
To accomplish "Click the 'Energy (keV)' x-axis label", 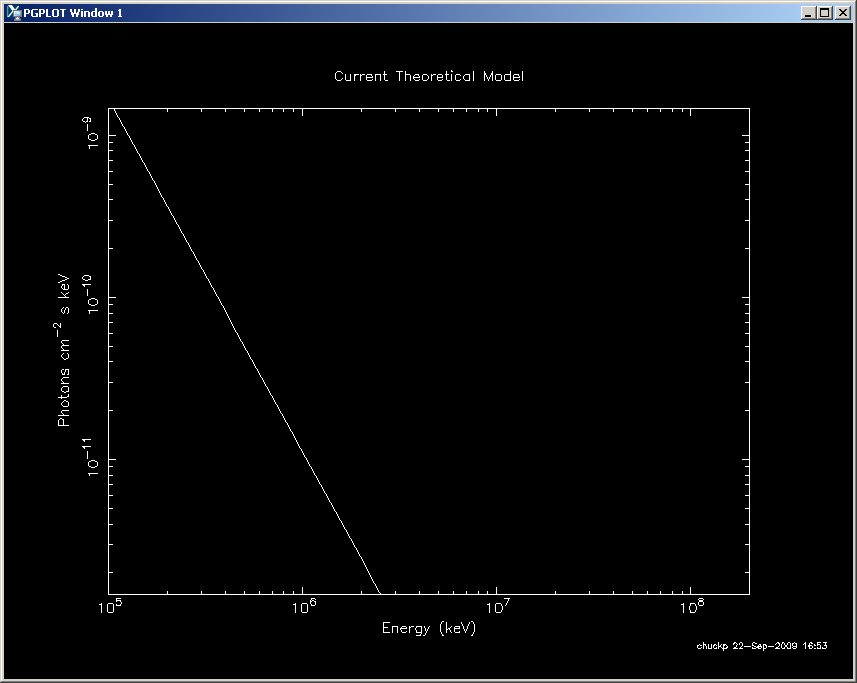I will 429,628.
